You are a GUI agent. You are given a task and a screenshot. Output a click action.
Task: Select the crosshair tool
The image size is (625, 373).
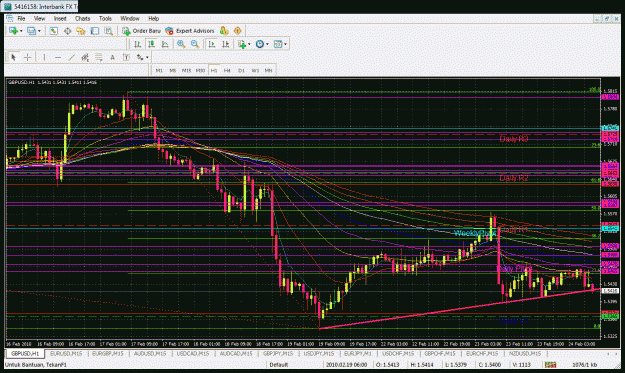point(27,57)
